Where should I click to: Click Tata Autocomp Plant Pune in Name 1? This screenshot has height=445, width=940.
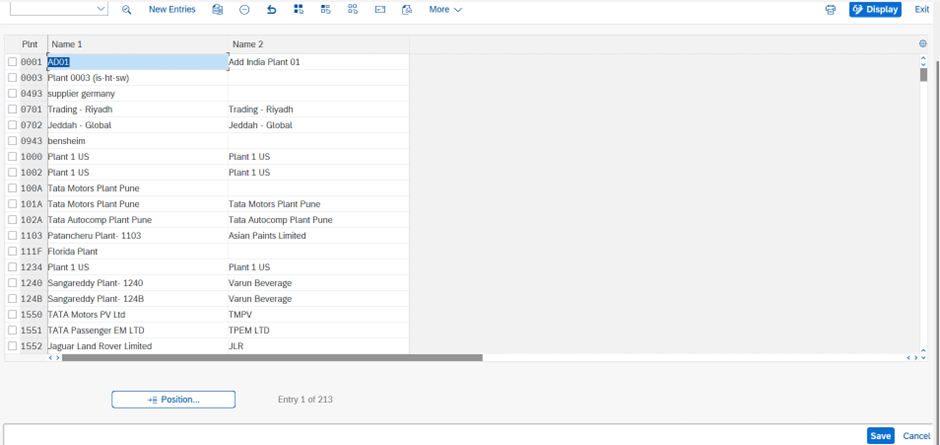coord(138,220)
